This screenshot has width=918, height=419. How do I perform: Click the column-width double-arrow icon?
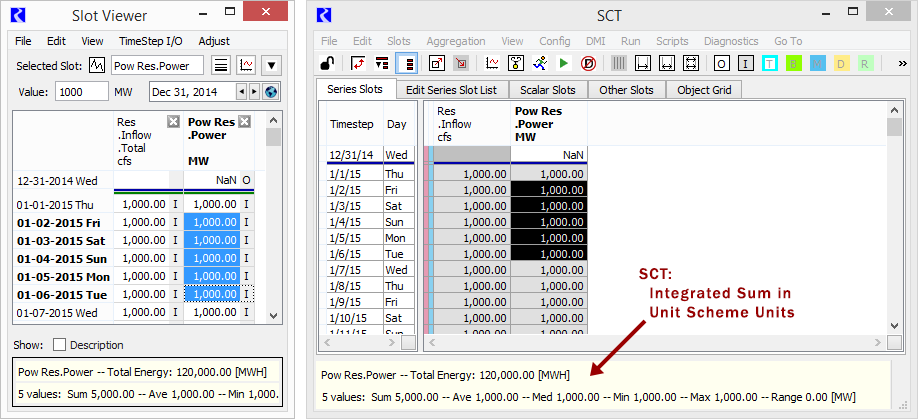(x=667, y=63)
